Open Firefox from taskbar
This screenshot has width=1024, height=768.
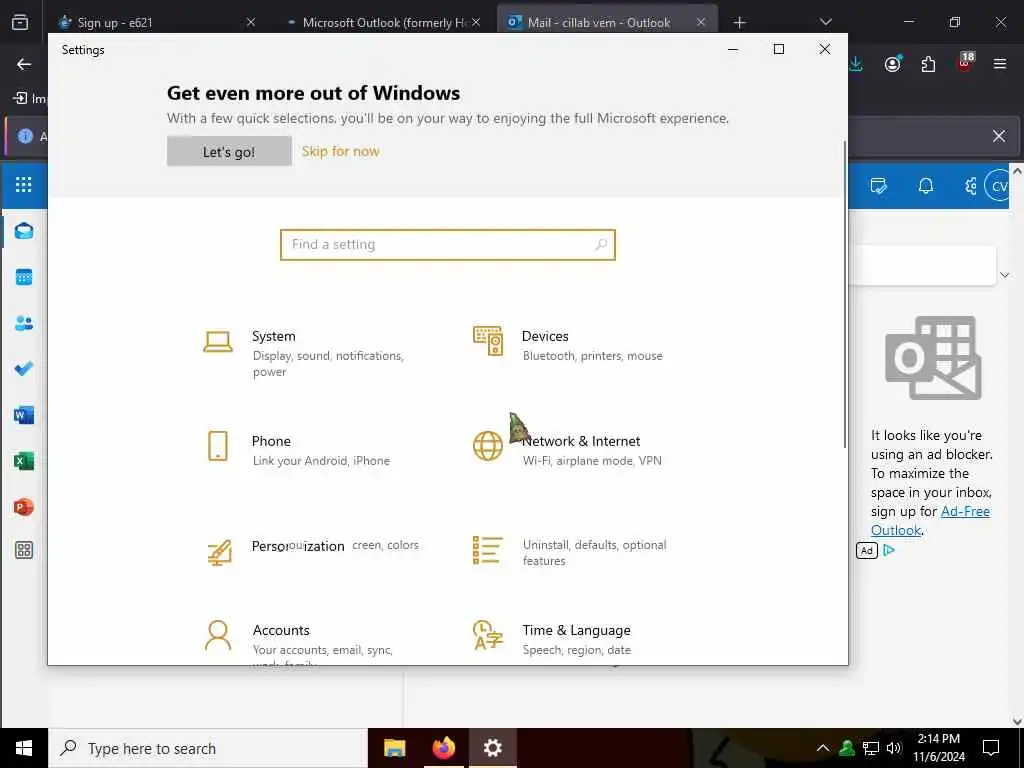coord(443,748)
